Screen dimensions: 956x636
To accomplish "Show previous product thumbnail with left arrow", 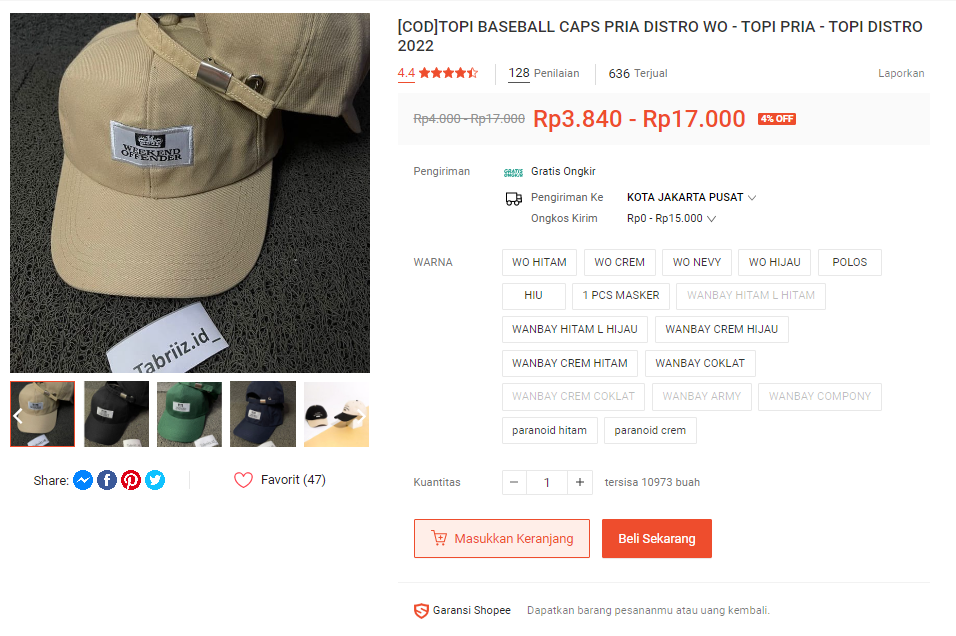I will (18, 416).
